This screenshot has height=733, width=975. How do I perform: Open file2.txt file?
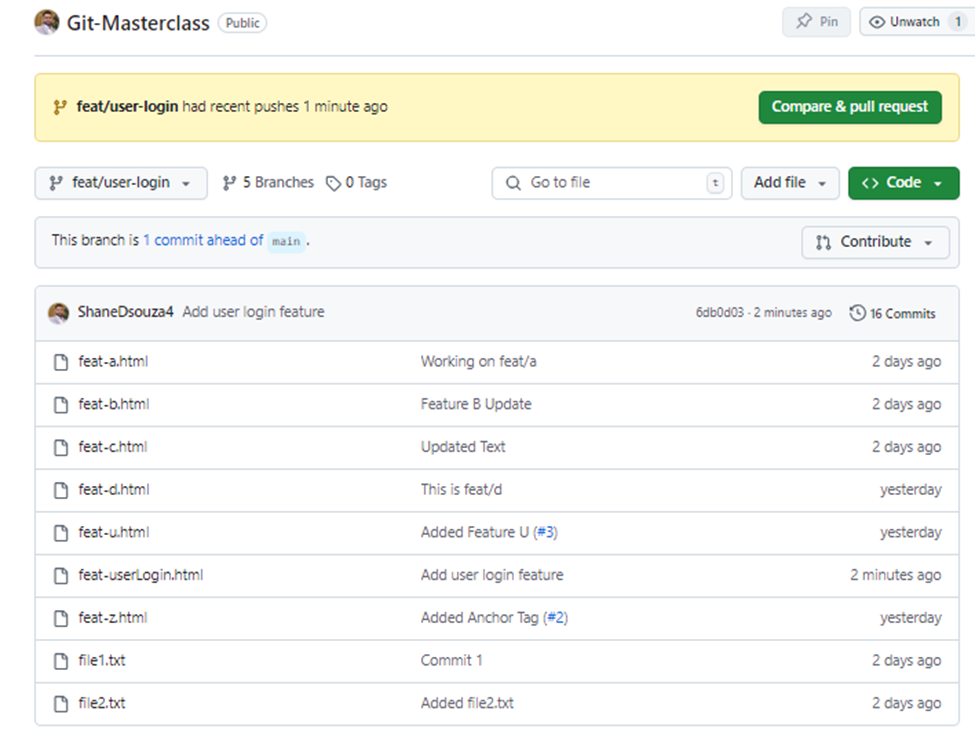click(x=102, y=703)
